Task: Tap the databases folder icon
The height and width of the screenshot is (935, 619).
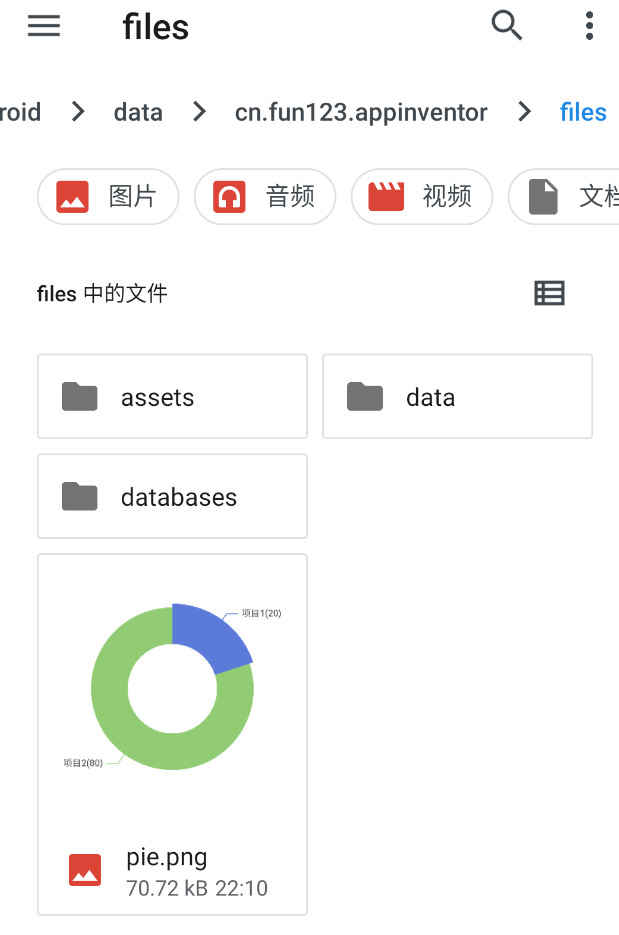Action: click(x=80, y=497)
